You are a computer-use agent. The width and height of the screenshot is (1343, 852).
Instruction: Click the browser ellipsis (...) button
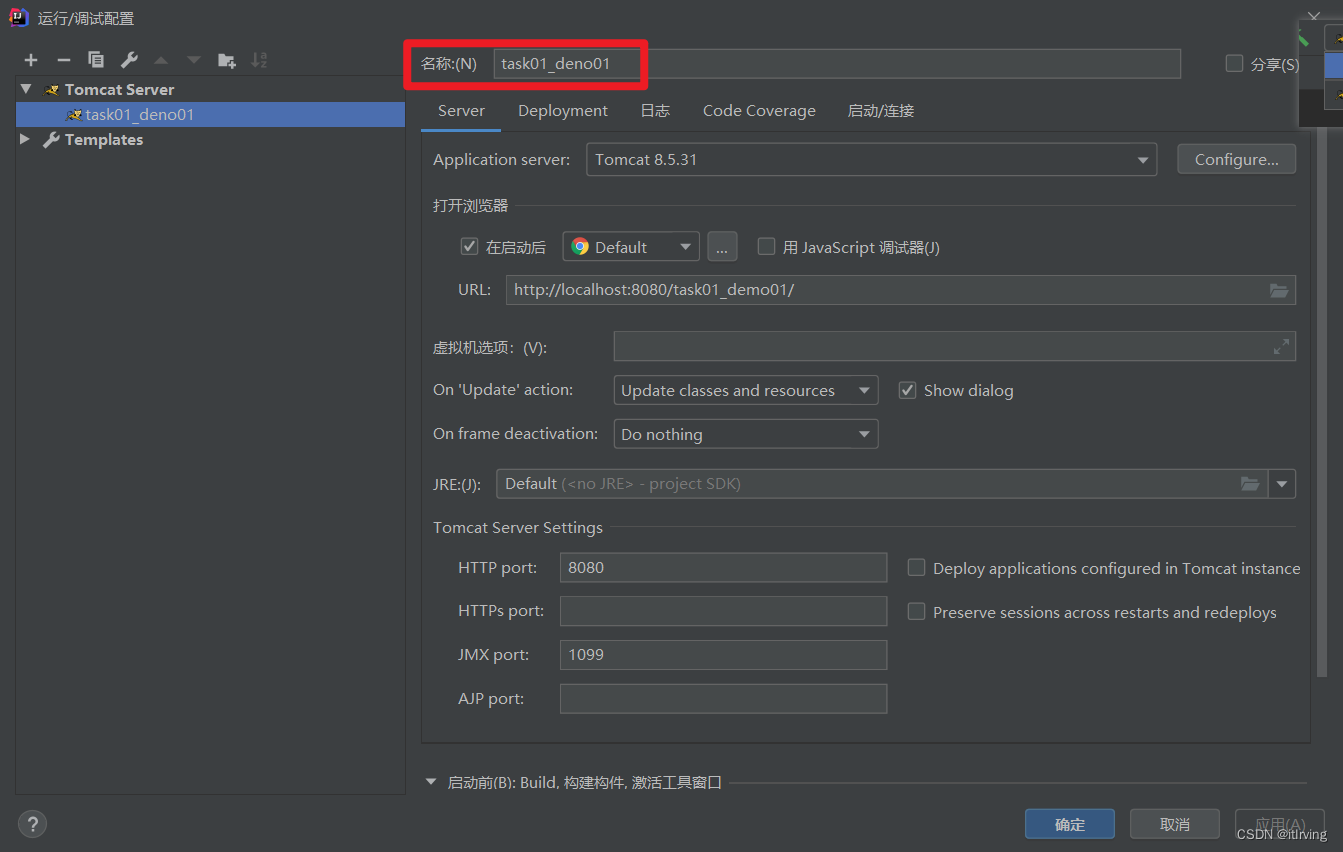pyautogui.click(x=722, y=247)
